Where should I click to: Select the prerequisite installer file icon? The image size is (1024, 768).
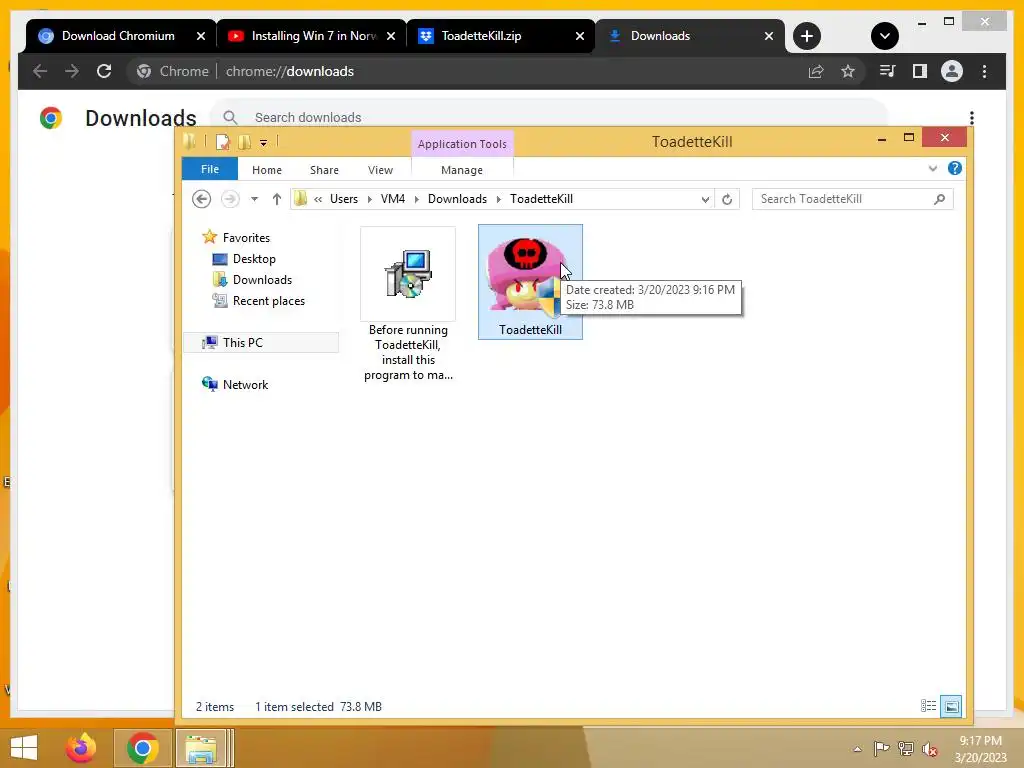pos(408,274)
